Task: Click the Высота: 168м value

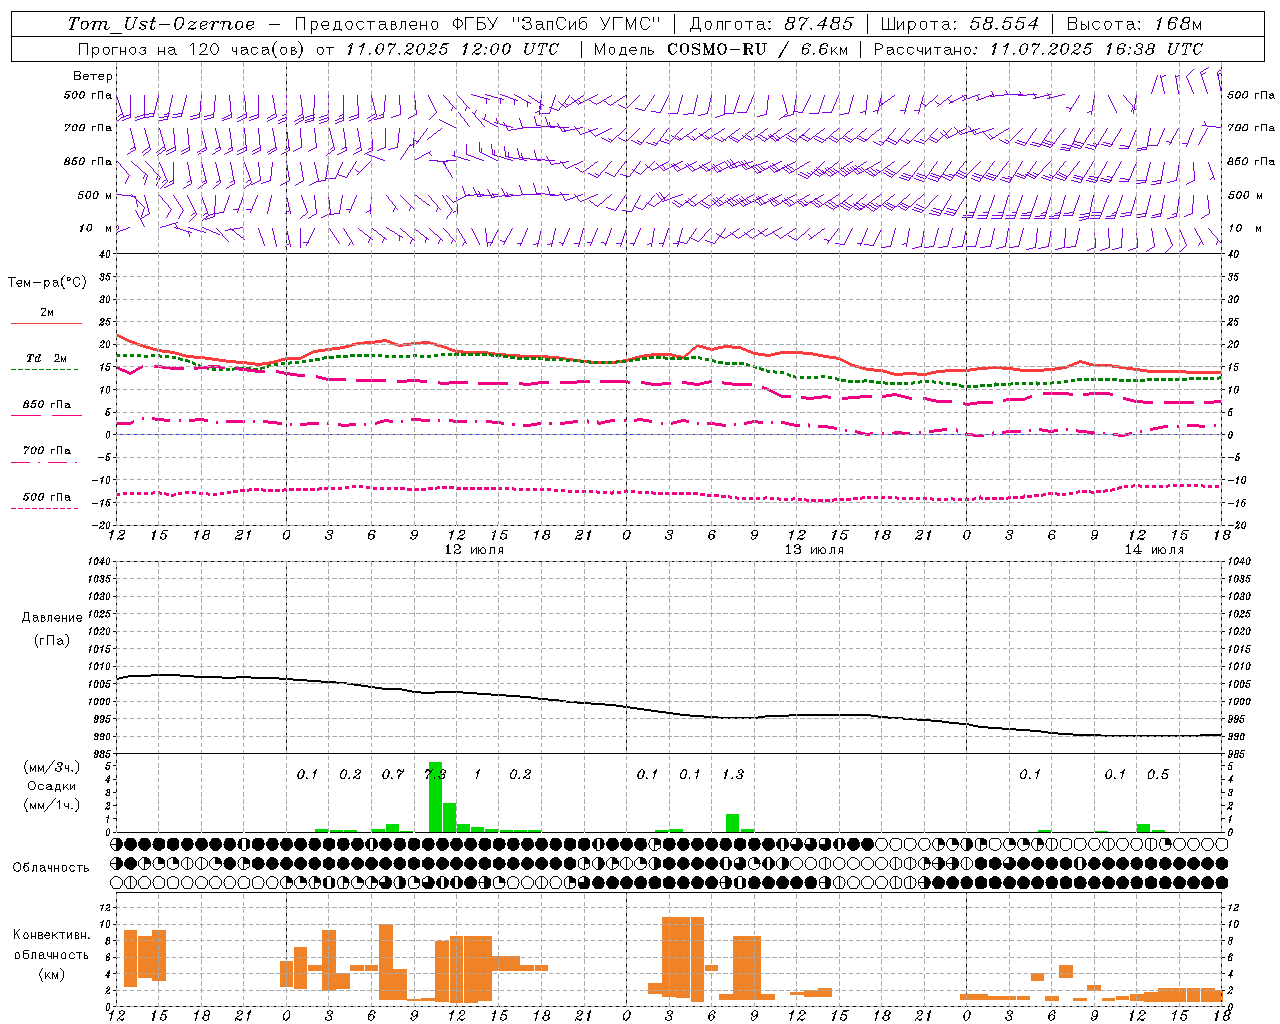Action: pyautogui.click(x=1134, y=24)
